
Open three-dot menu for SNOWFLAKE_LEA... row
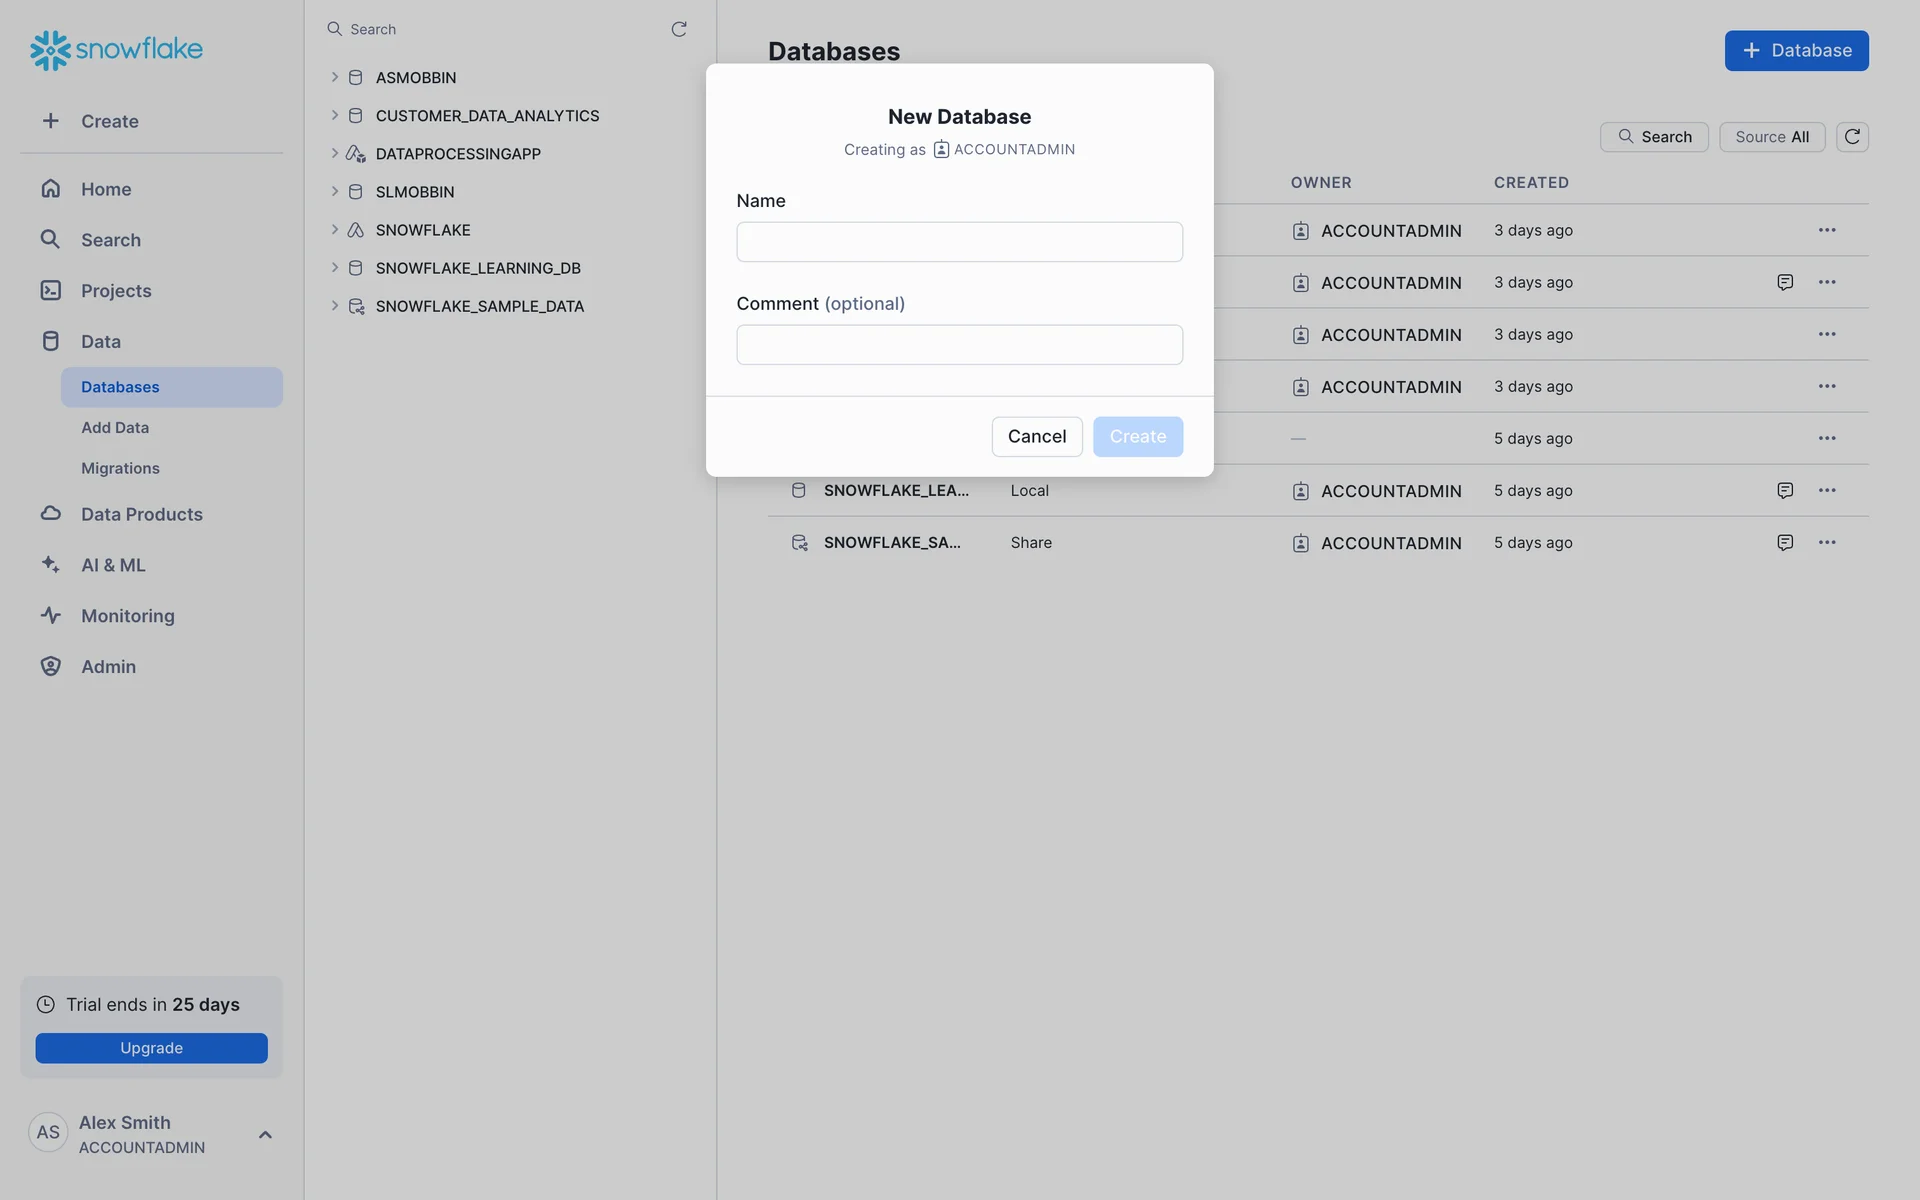[x=1827, y=491]
